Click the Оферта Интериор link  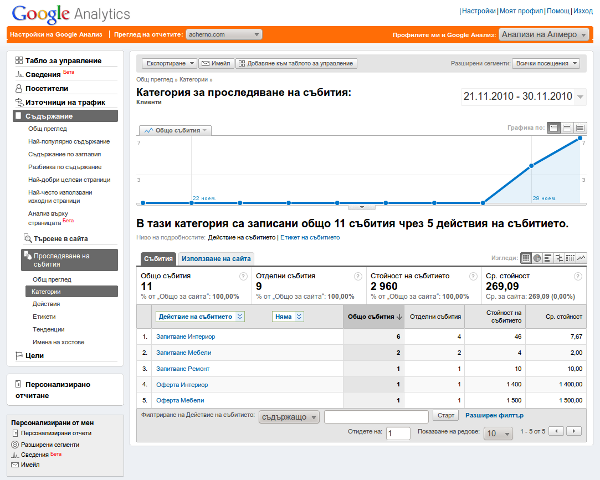pos(182,385)
